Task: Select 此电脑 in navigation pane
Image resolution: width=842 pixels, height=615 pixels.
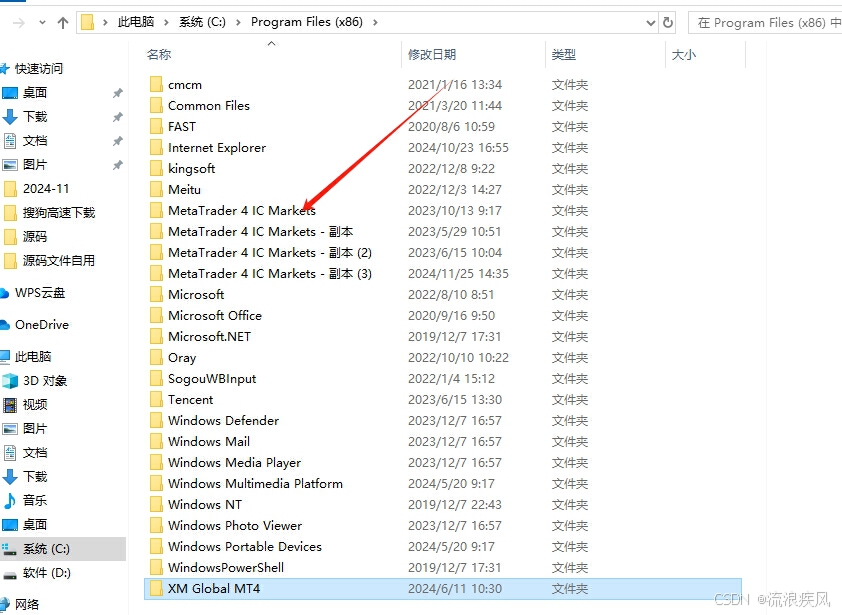Action: click(x=33, y=357)
